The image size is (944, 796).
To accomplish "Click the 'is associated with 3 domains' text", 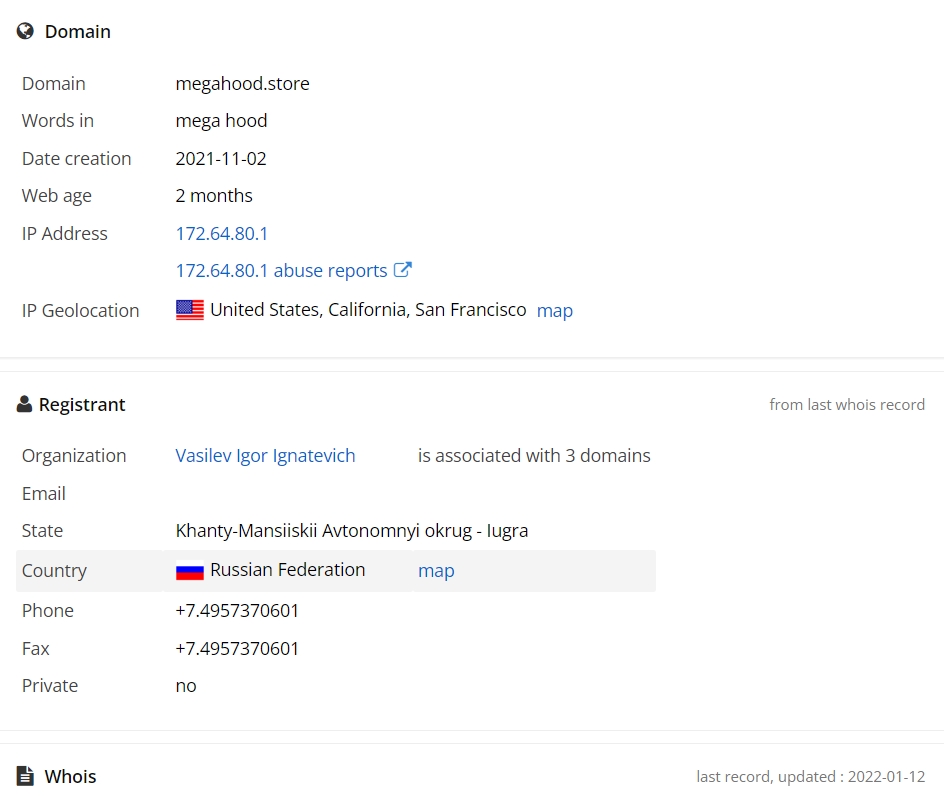I will 534,456.
